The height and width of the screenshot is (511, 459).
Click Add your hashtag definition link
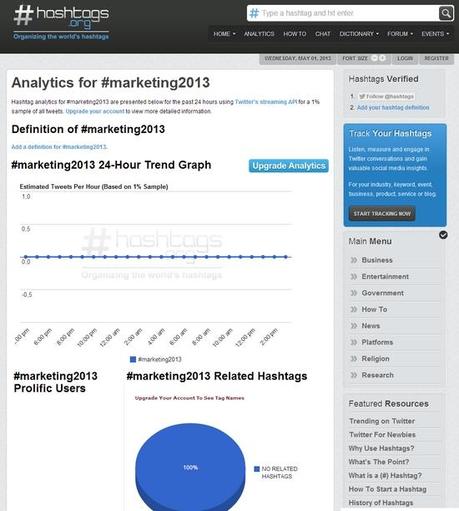click(x=393, y=107)
